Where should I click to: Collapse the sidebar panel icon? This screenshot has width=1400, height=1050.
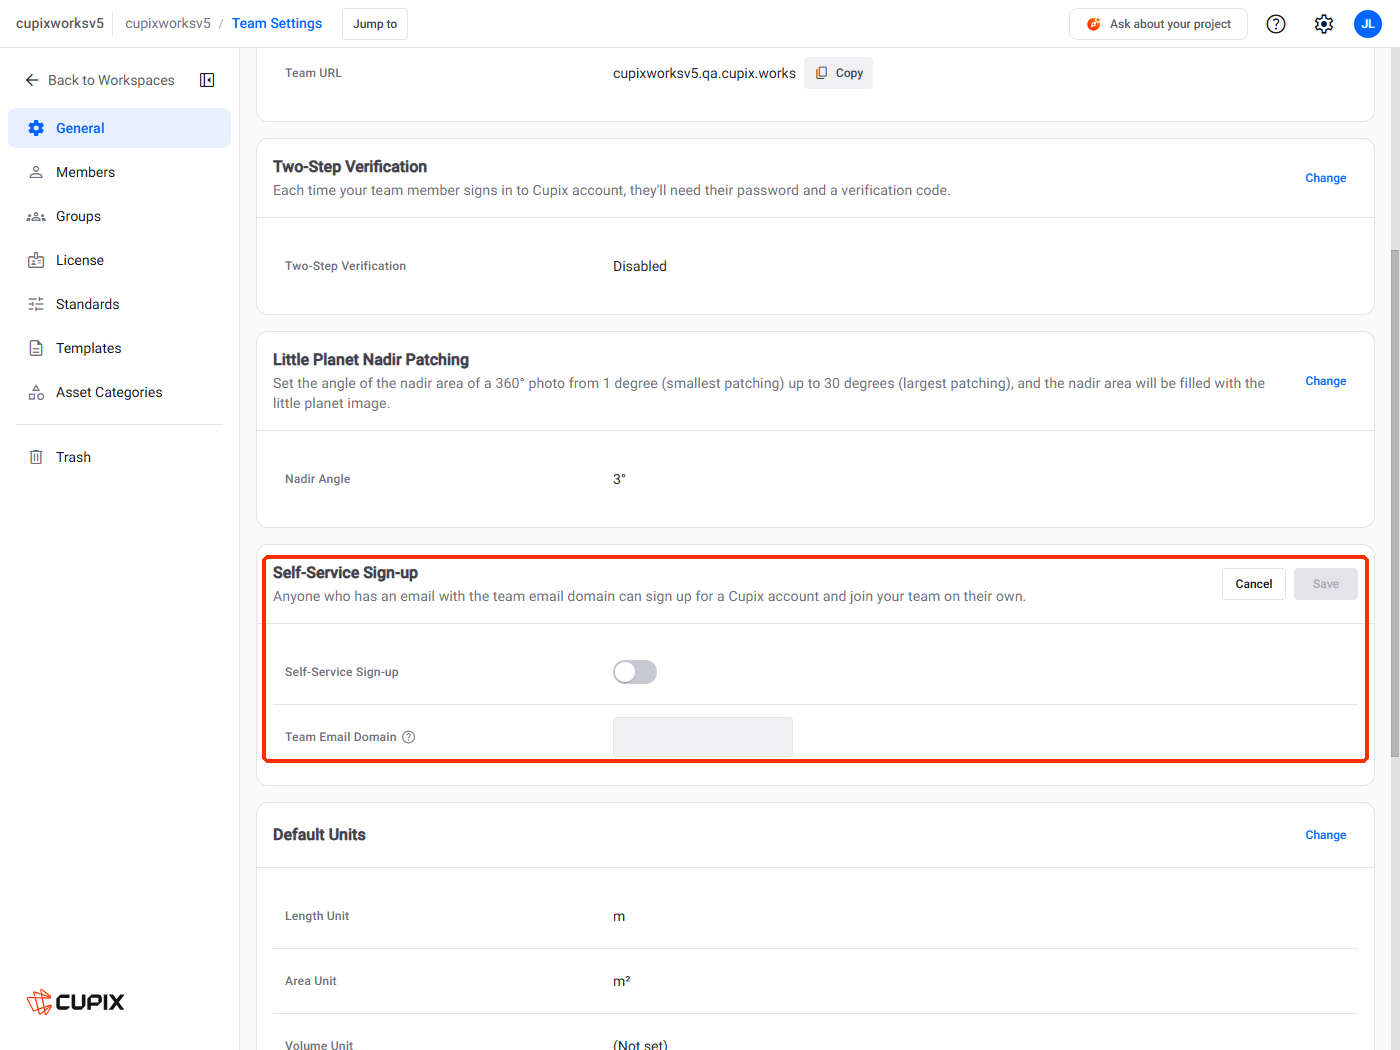pyautogui.click(x=207, y=80)
